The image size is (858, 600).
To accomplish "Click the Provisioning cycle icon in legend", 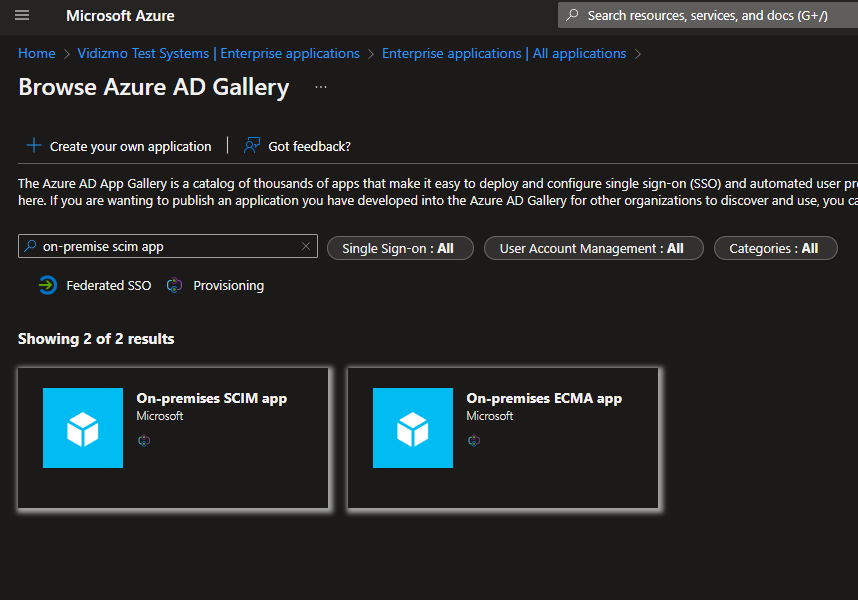I will point(175,285).
